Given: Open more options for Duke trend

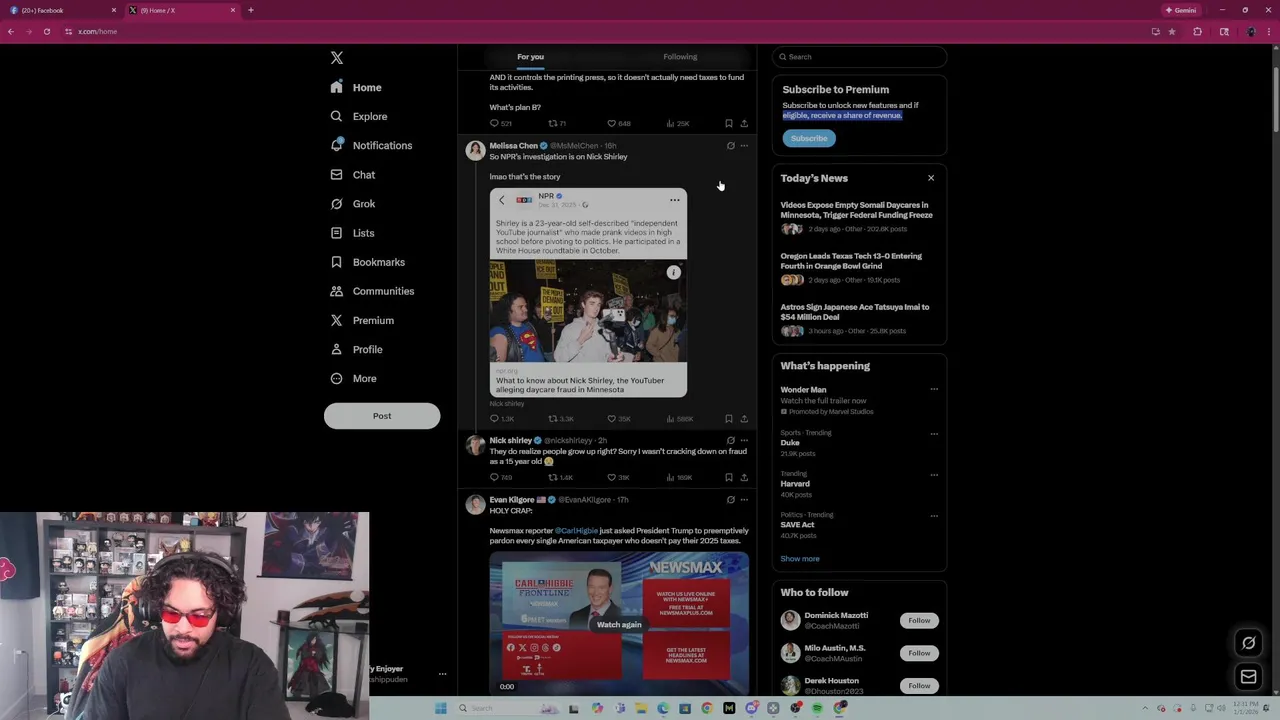Looking at the screenshot, I should 934,434.
